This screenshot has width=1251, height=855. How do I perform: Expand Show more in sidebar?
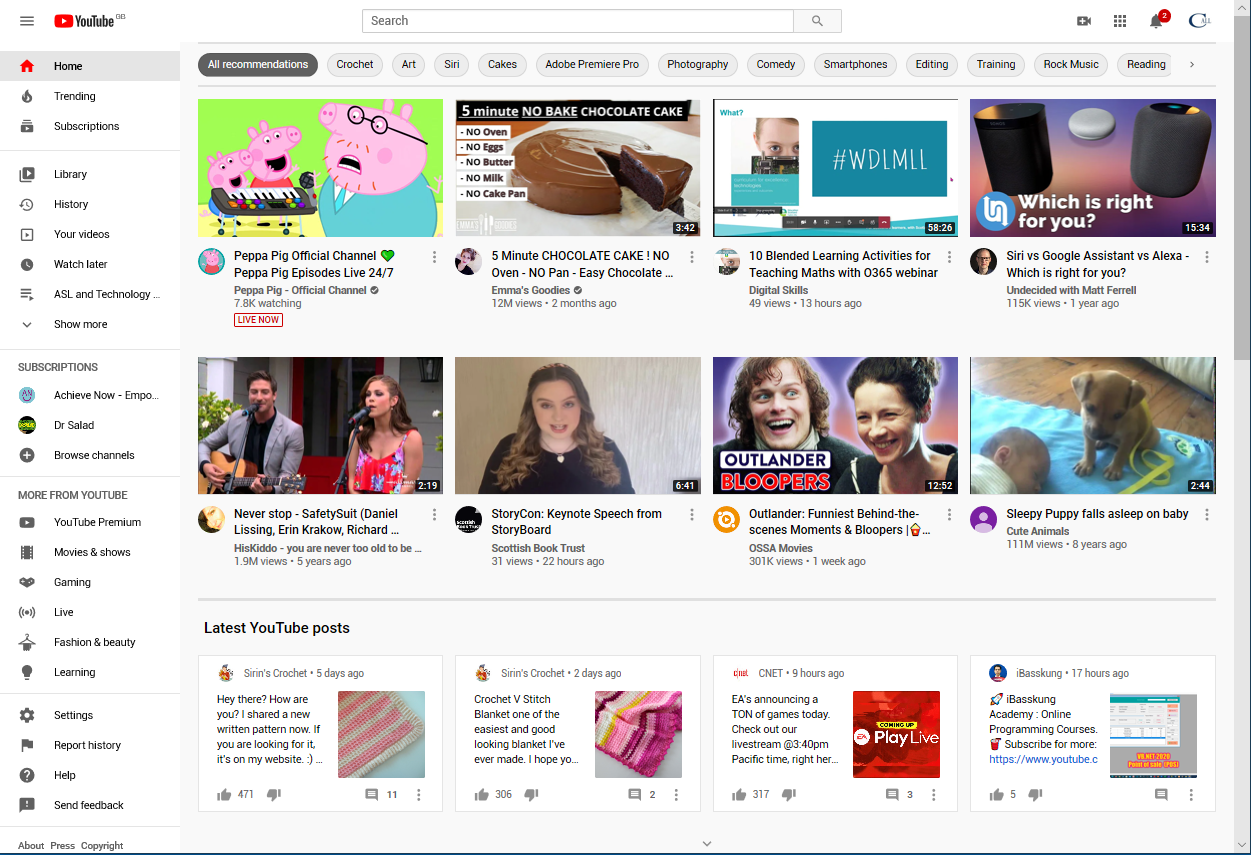(x=90, y=324)
